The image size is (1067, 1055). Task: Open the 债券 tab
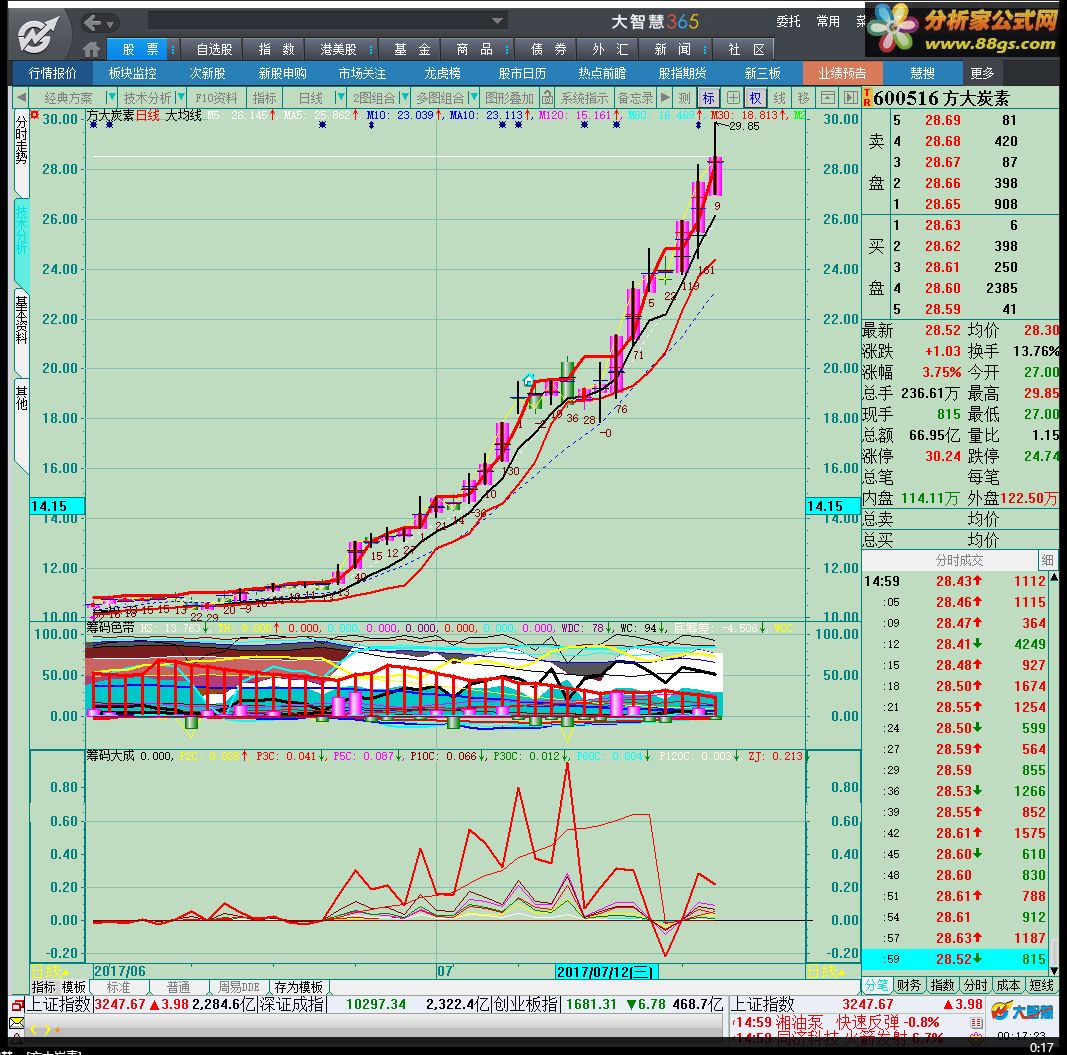tap(548, 50)
